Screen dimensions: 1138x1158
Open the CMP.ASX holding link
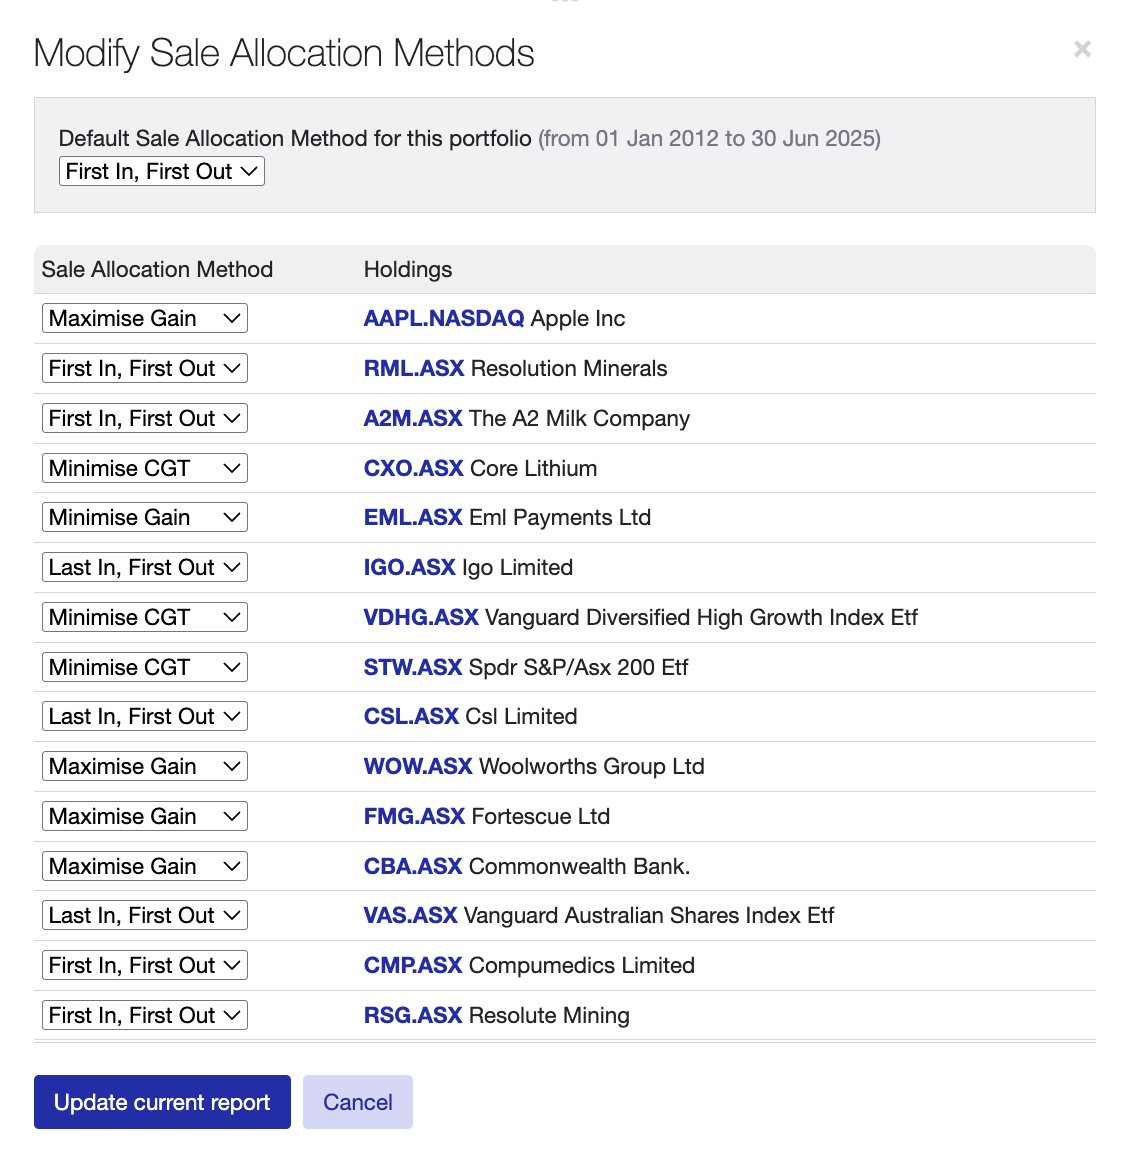(x=413, y=965)
